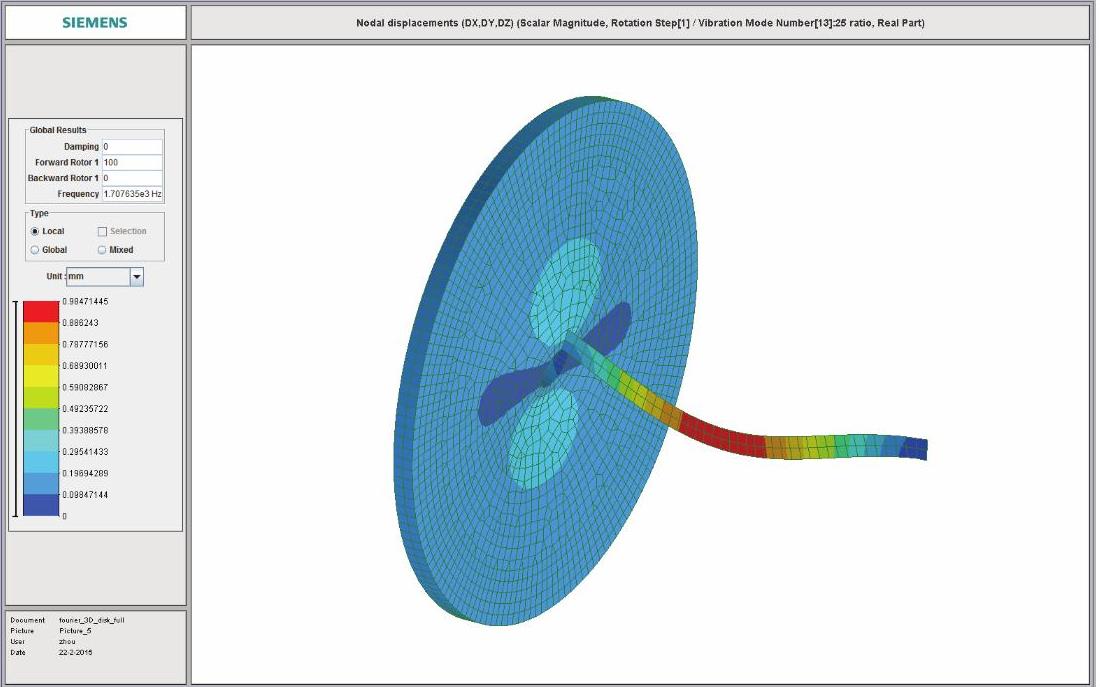Click the mm unit combo box field
This screenshot has height=687, width=1100.
[x=97, y=276]
